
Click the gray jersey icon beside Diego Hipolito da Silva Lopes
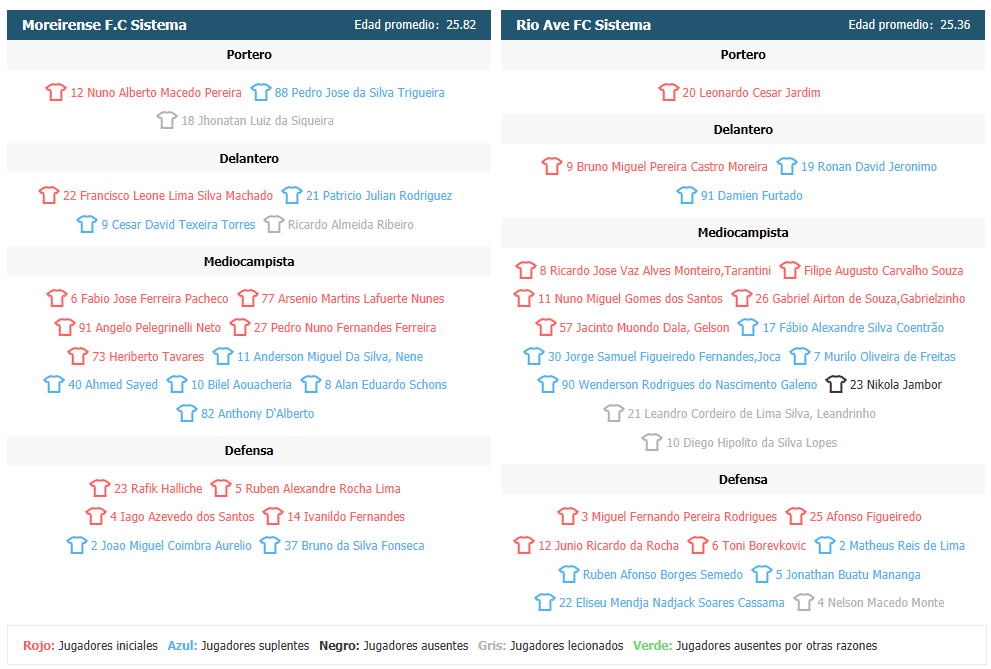[x=652, y=442]
